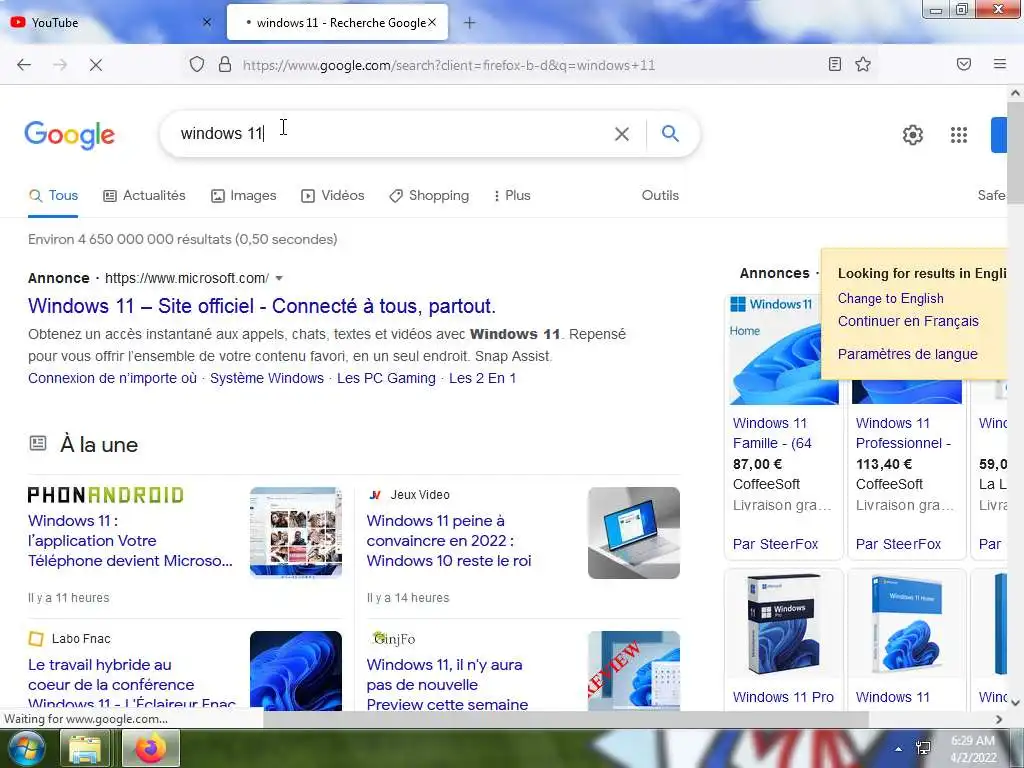Click the Phonandroid article photo thumbnail
This screenshot has height=768, width=1024.
tap(296, 533)
